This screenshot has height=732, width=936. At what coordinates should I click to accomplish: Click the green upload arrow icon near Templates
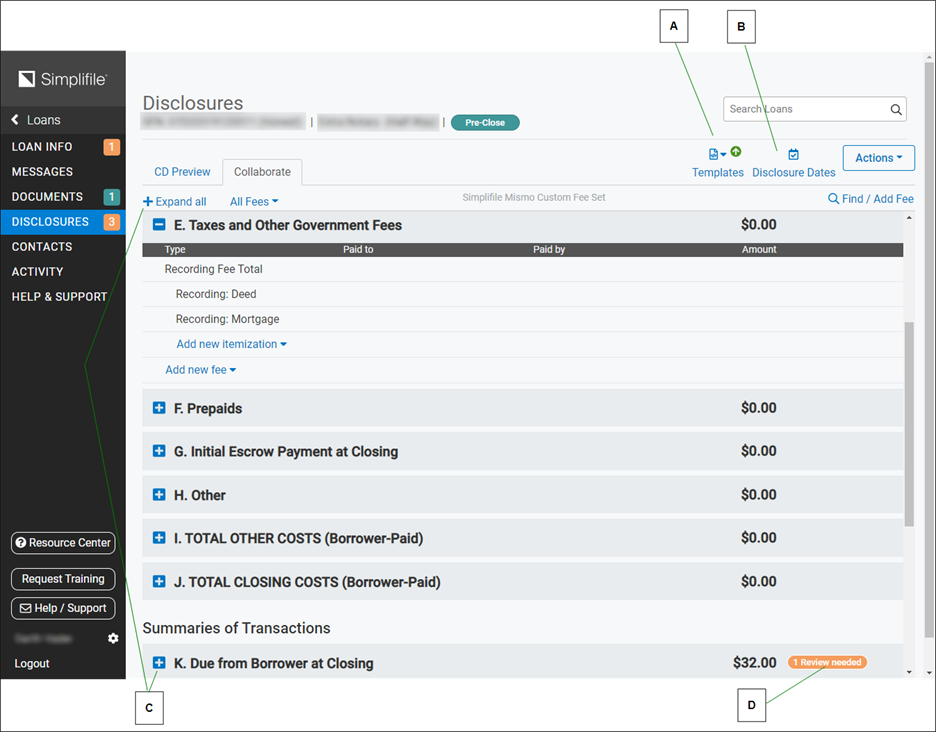[x=736, y=152]
